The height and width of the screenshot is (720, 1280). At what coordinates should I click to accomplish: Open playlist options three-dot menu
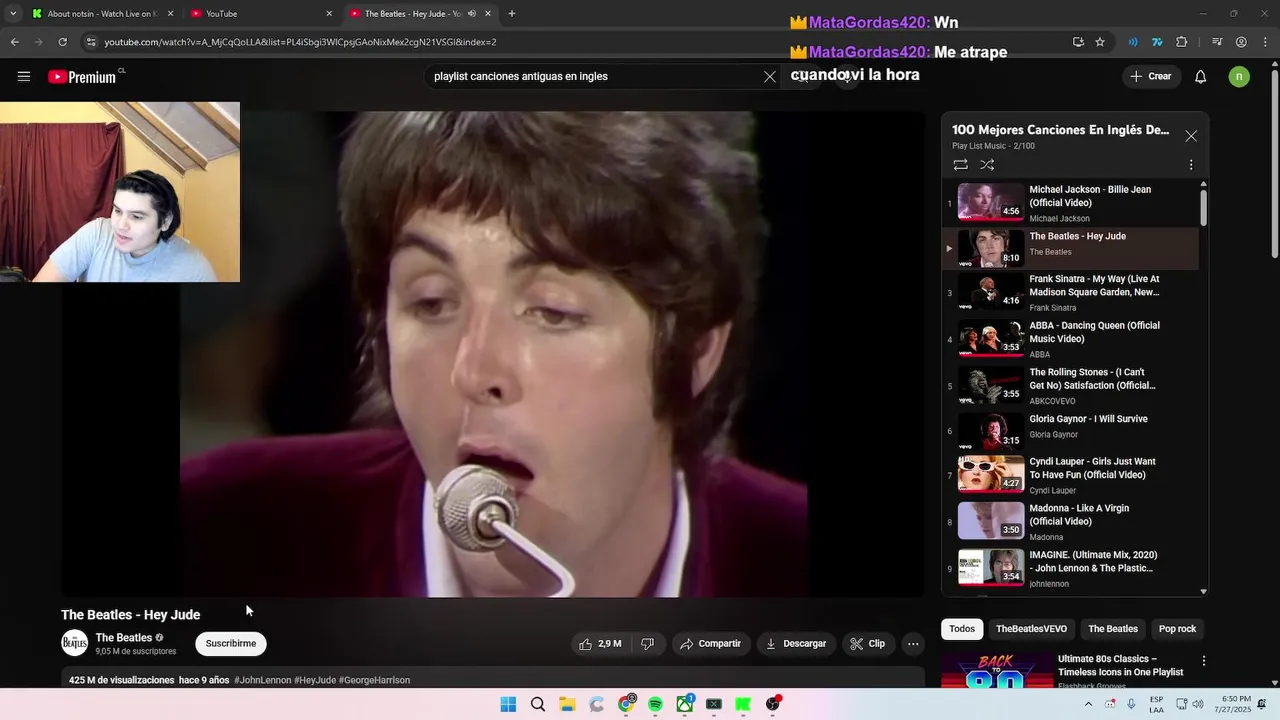click(x=1191, y=164)
